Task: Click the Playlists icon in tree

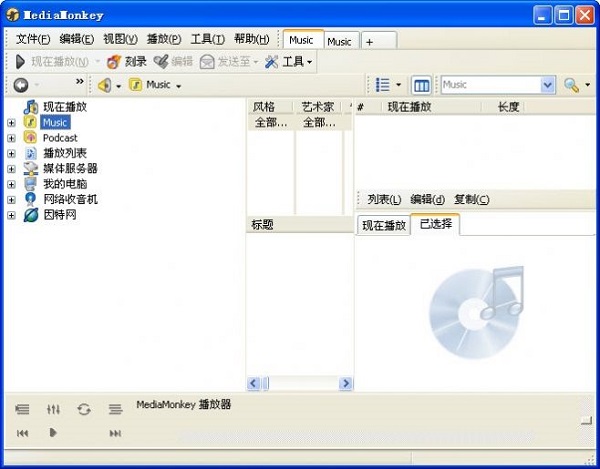Action: [31, 153]
